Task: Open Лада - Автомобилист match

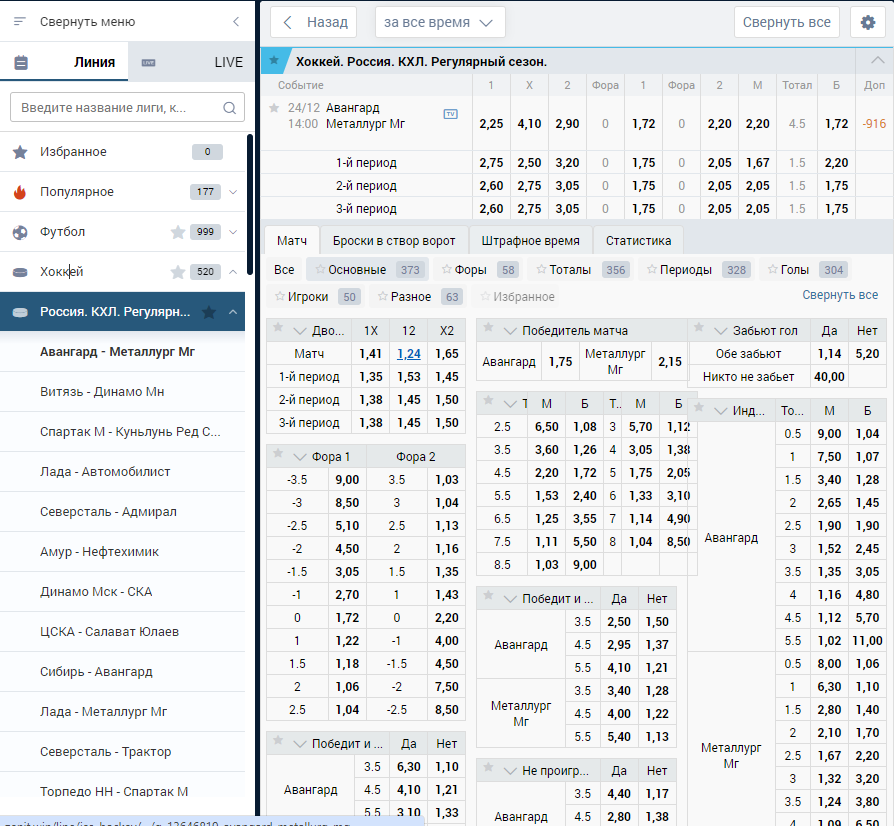Action: (123, 471)
